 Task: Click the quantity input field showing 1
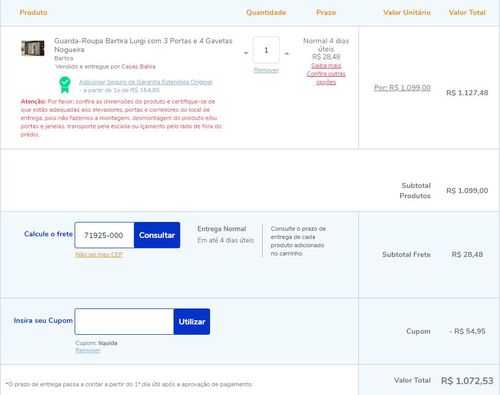click(x=266, y=50)
